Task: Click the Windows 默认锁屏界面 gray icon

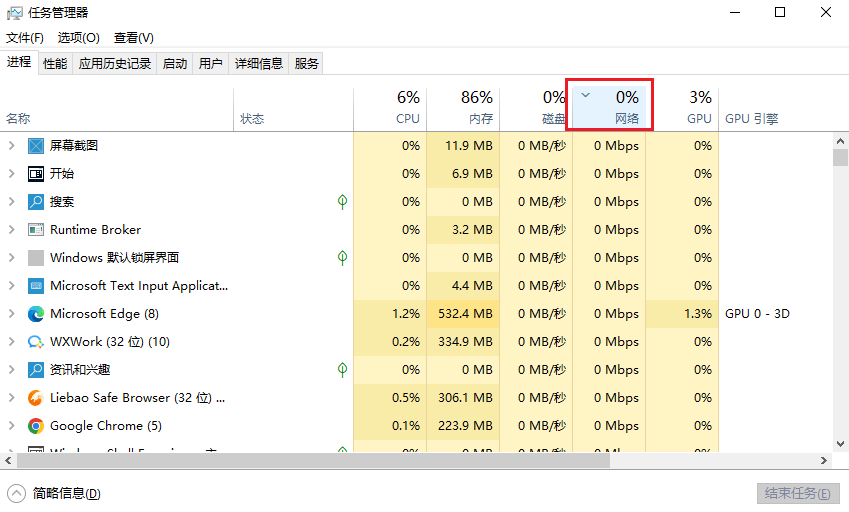Action: click(36, 258)
